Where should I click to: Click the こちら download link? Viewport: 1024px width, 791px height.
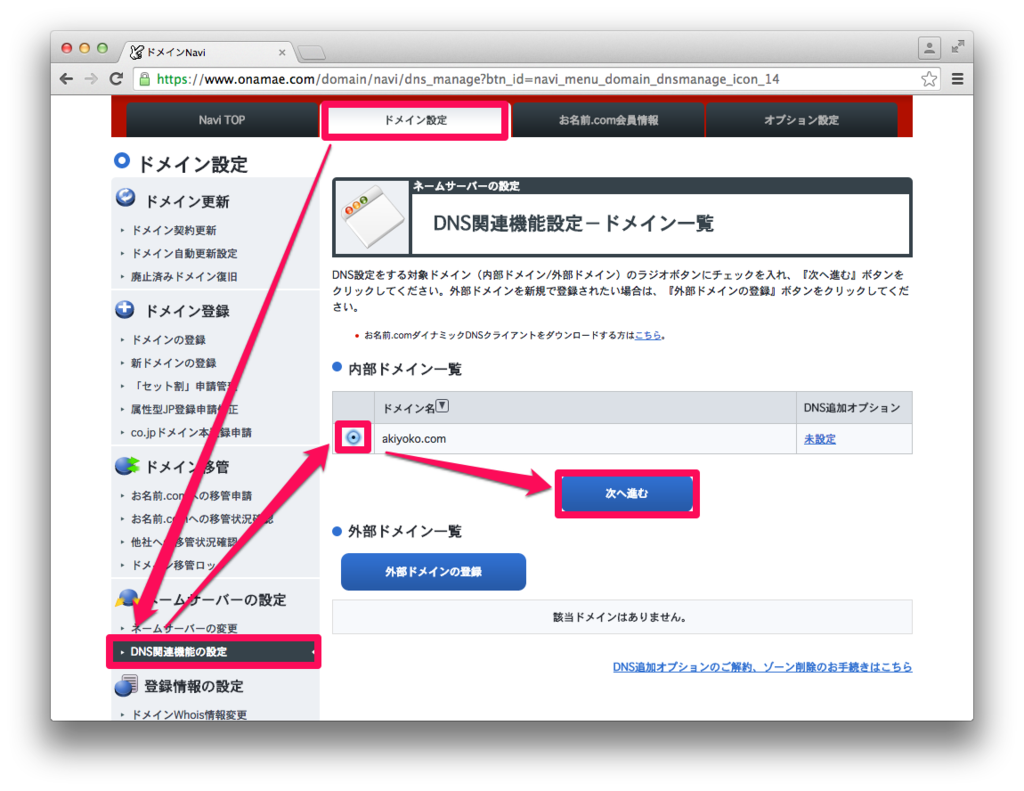point(647,335)
